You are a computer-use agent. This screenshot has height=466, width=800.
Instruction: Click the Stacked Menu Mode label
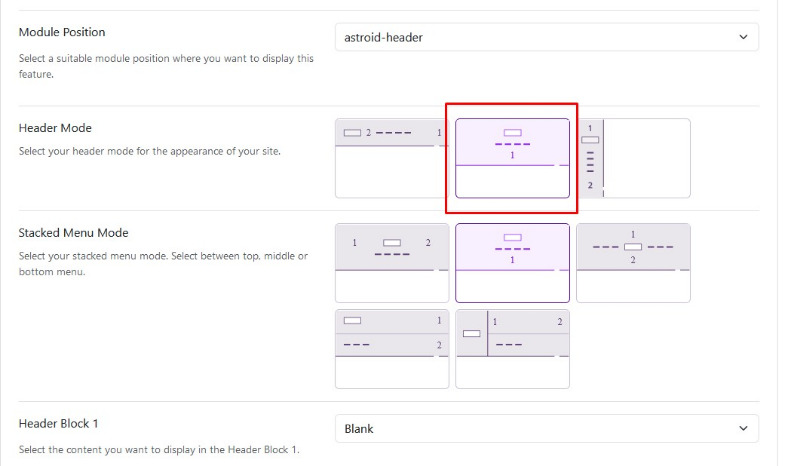tap(73, 233)
